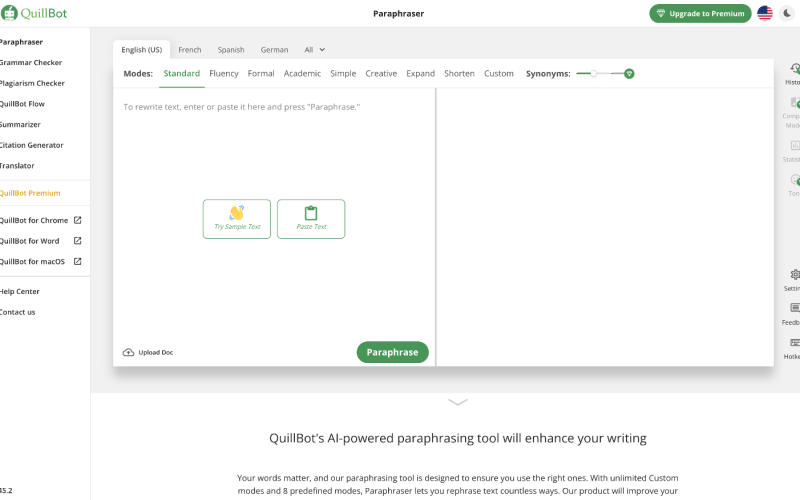
Task: Select Simple mode
Action: (343, 73)
